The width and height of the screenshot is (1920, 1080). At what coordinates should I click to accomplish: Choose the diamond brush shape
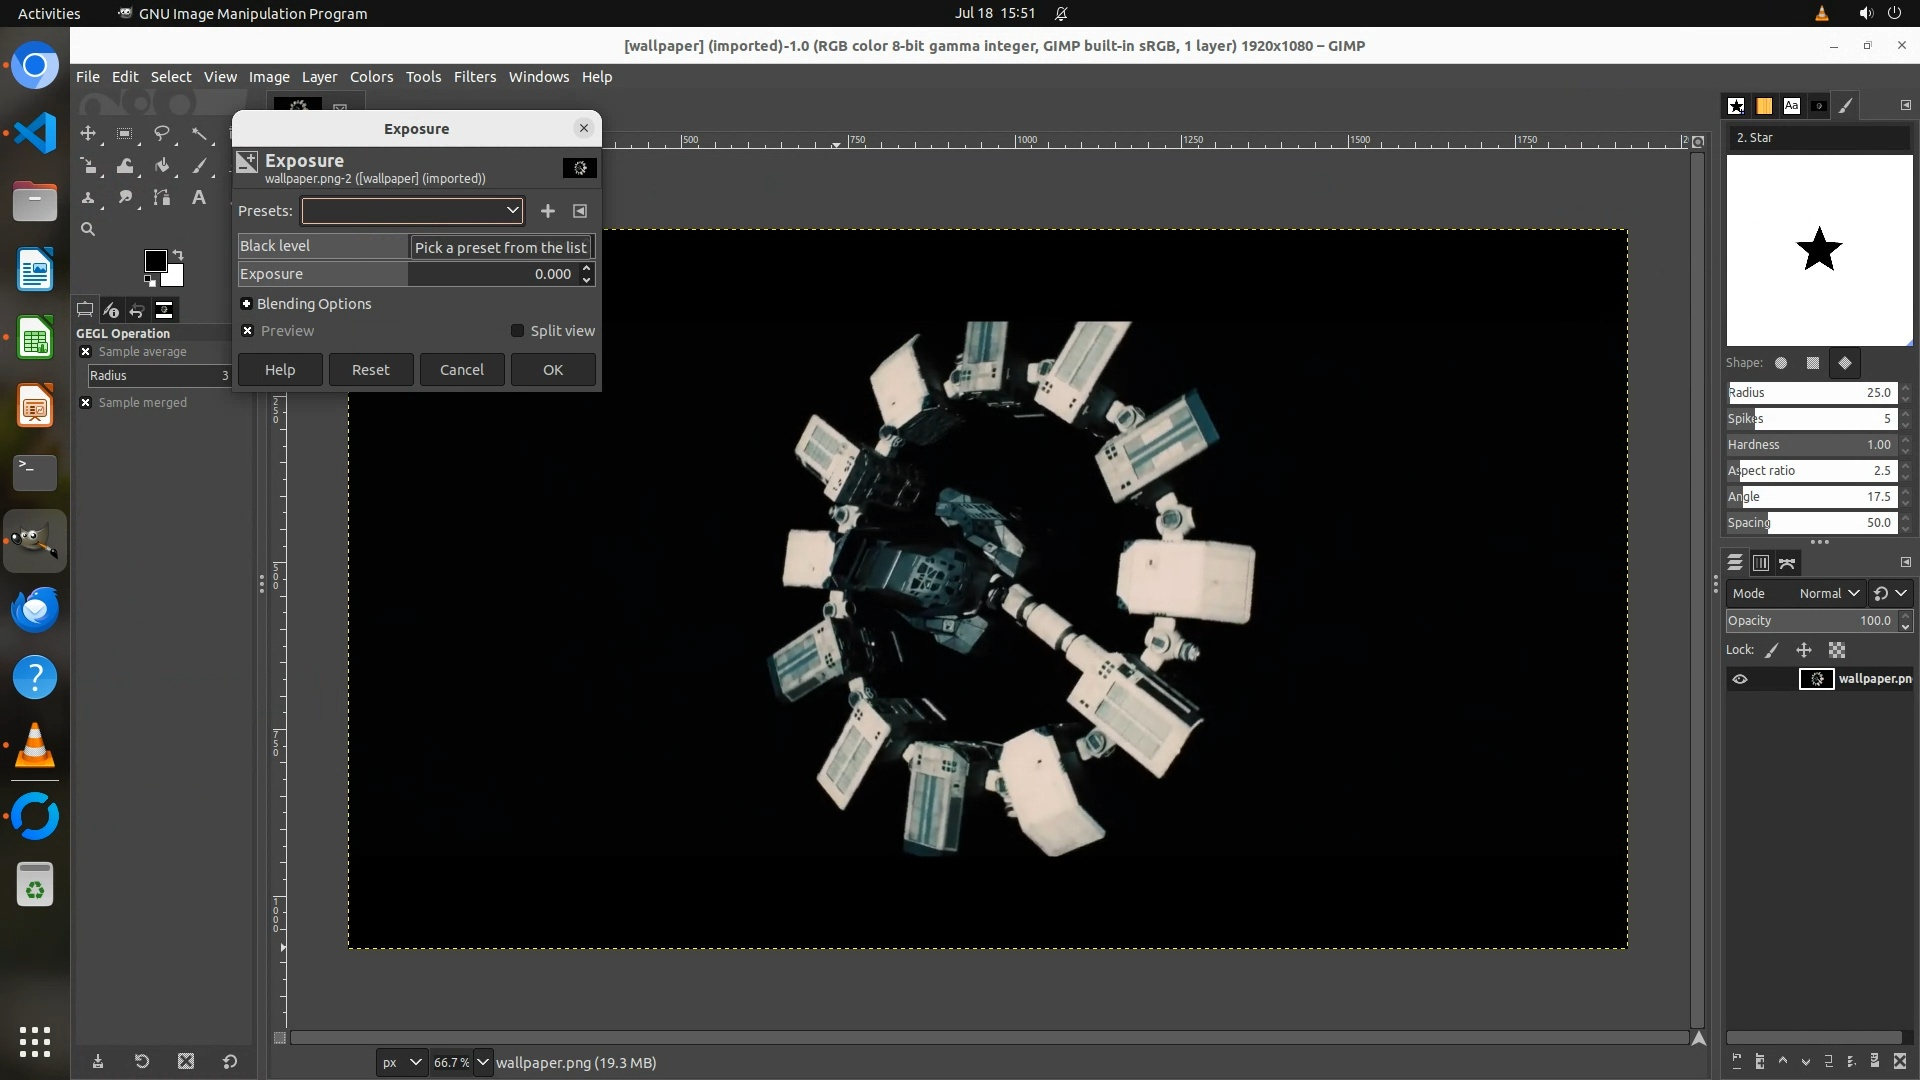coord(1845,363)
